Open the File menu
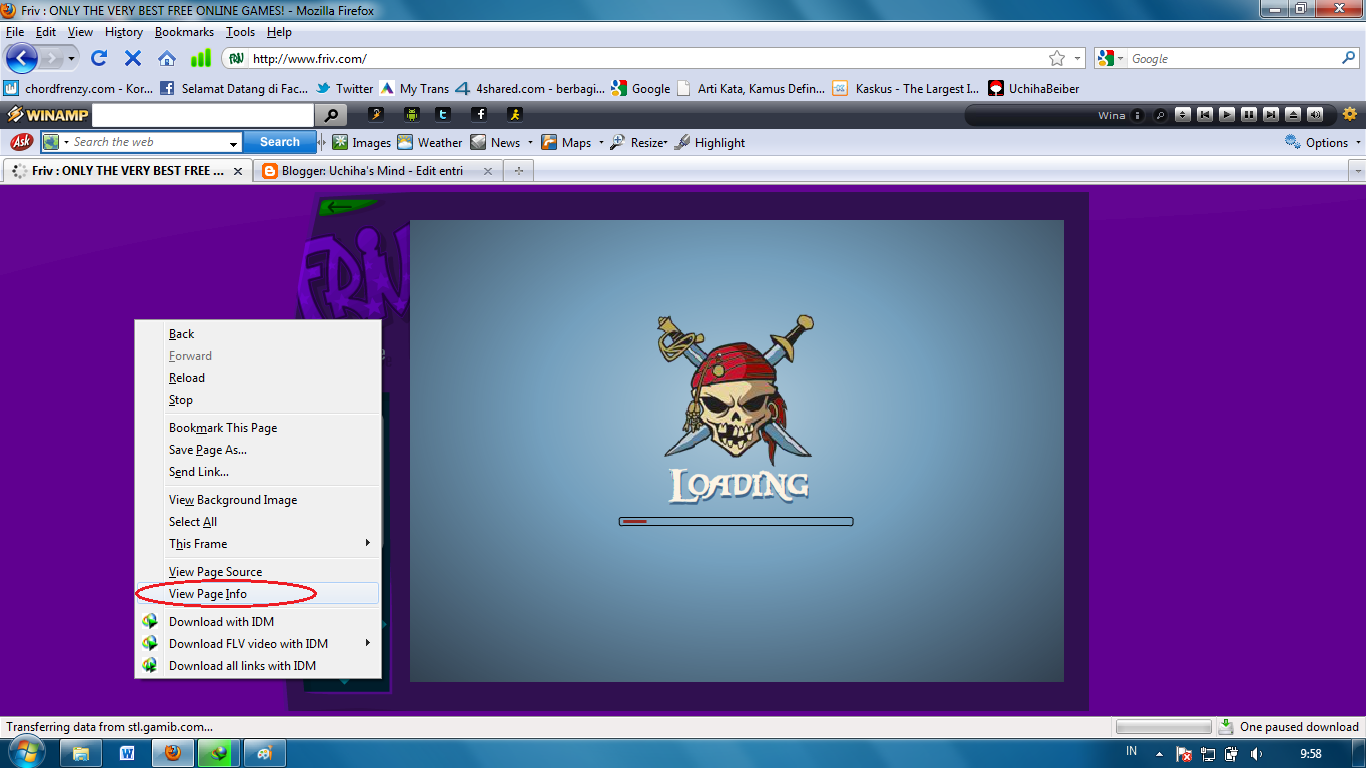 15,32
